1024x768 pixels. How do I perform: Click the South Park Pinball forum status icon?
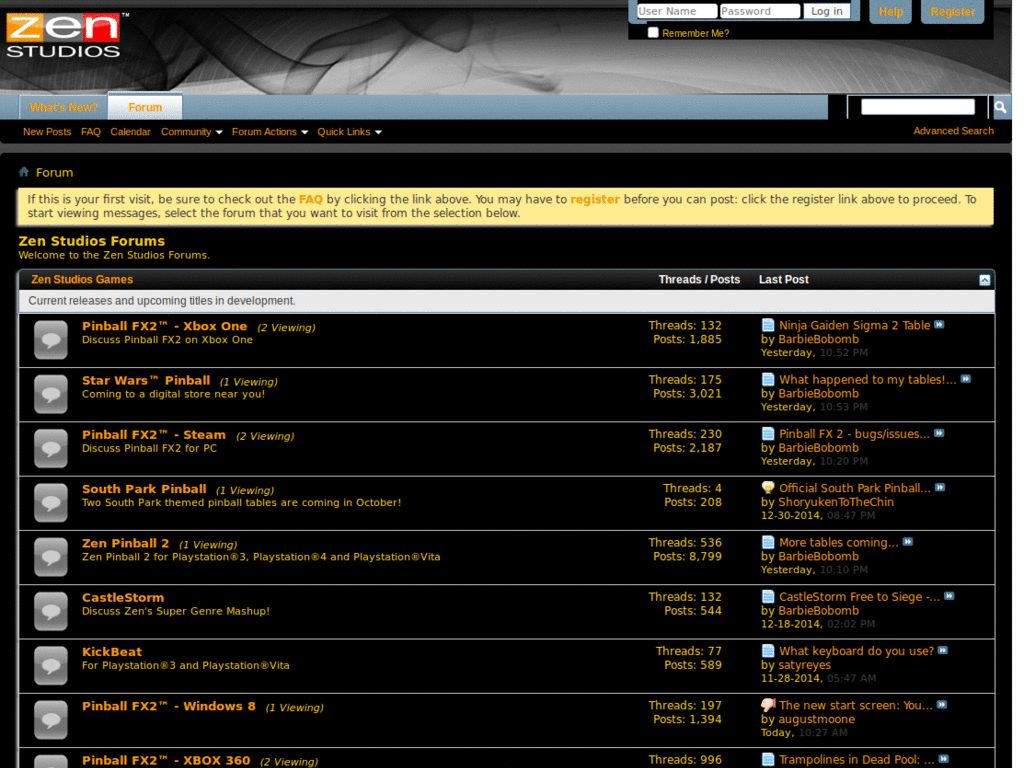[x=51, y=502]
